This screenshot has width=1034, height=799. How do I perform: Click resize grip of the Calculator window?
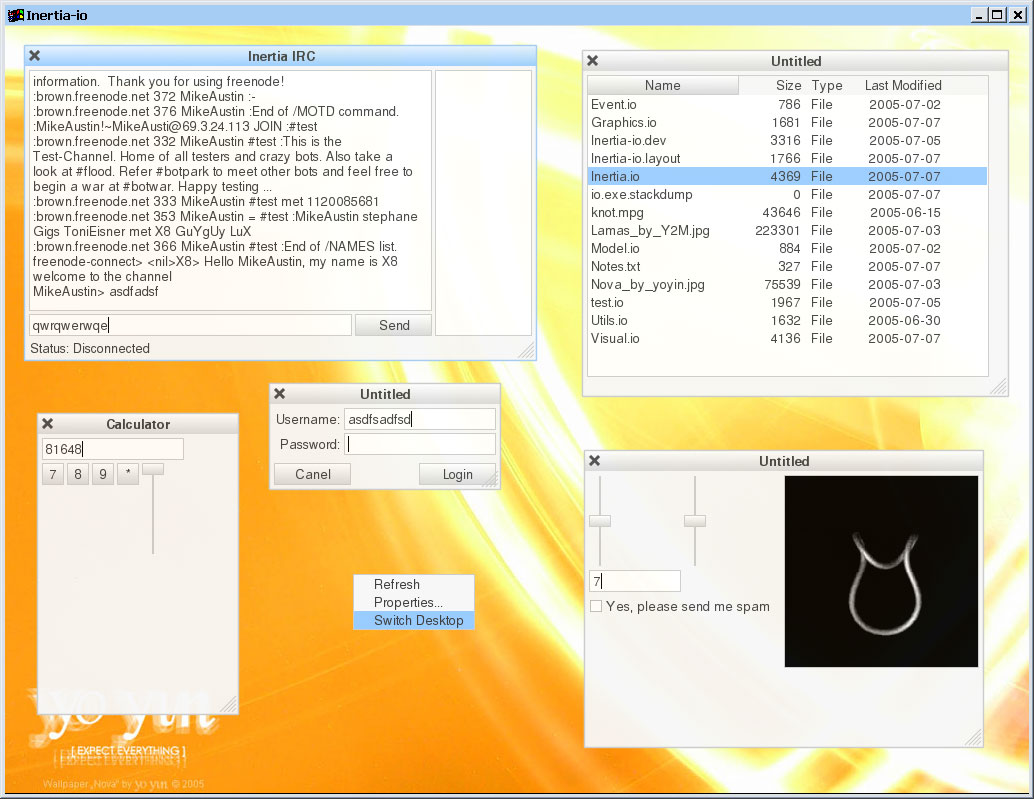click(x=229, y=705)
